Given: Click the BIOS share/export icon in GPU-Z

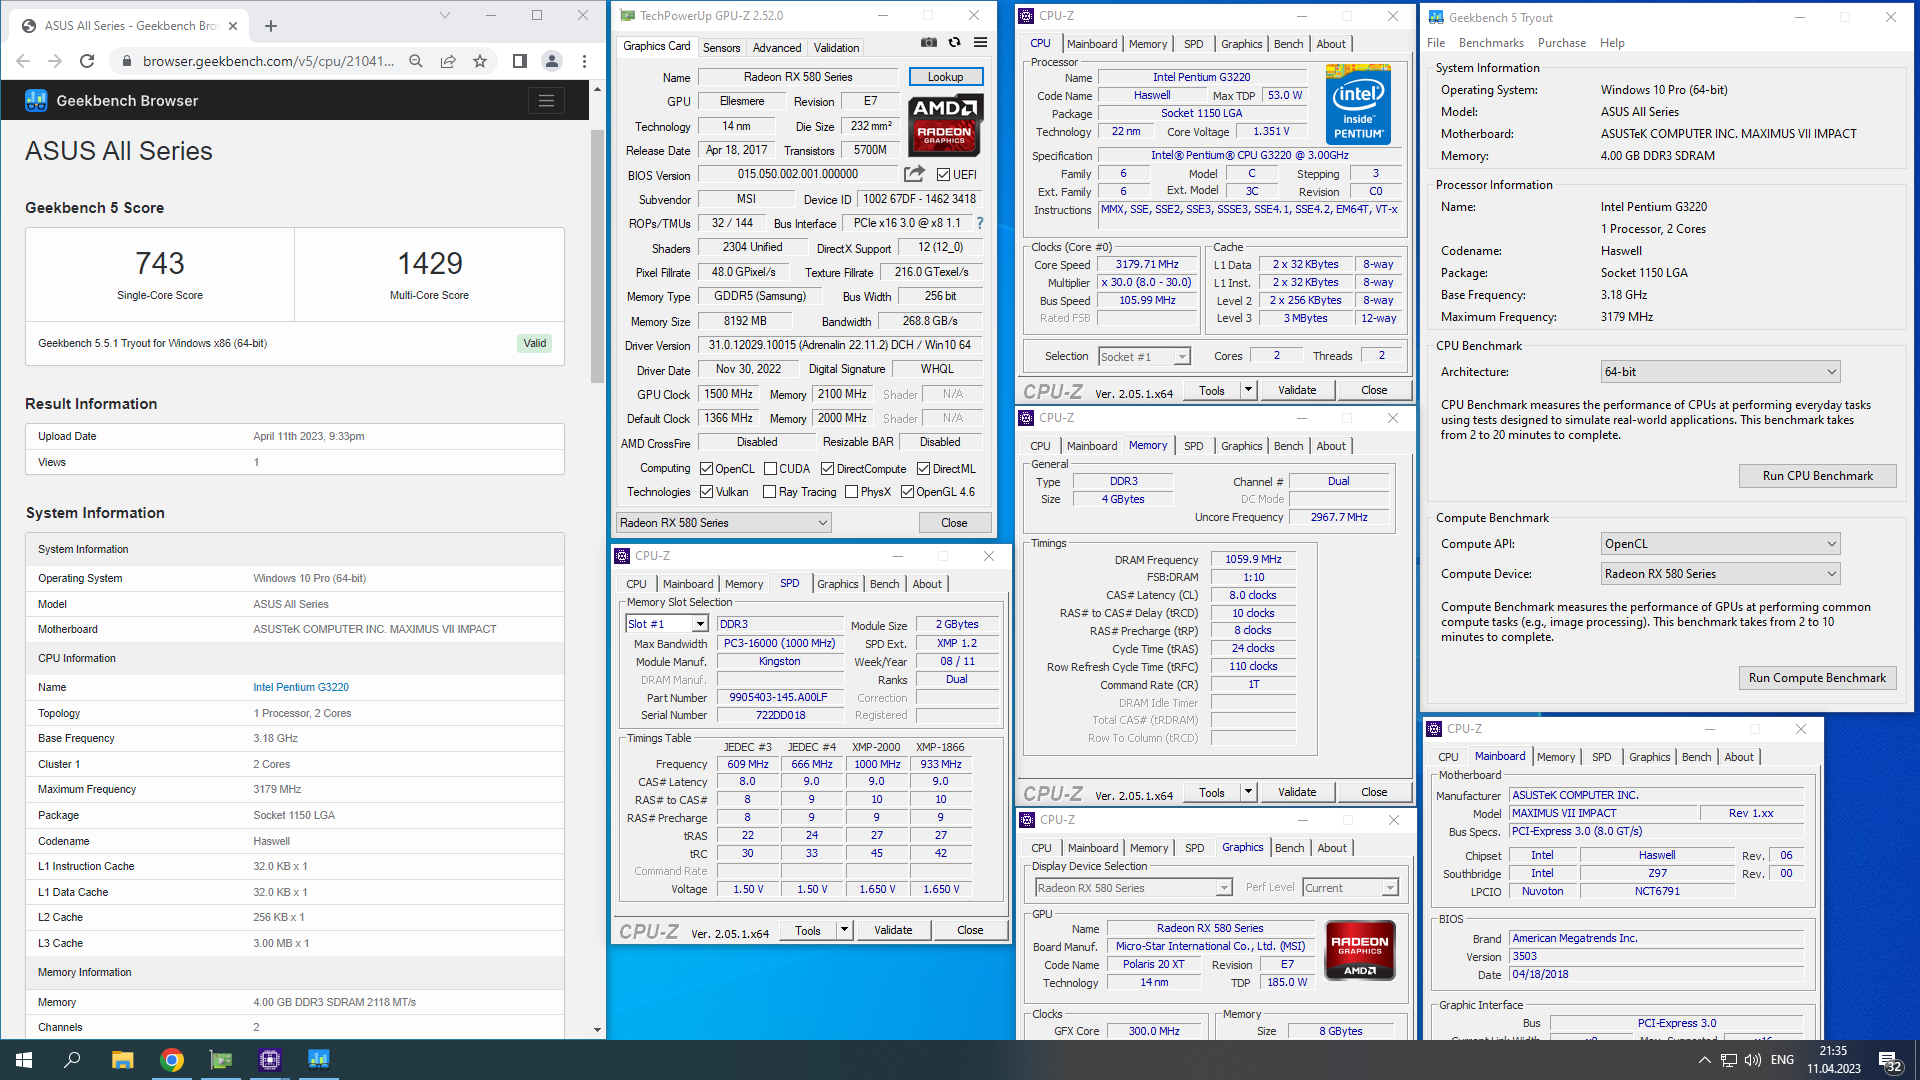Looking at the screenshot, I should coord(914,174).
